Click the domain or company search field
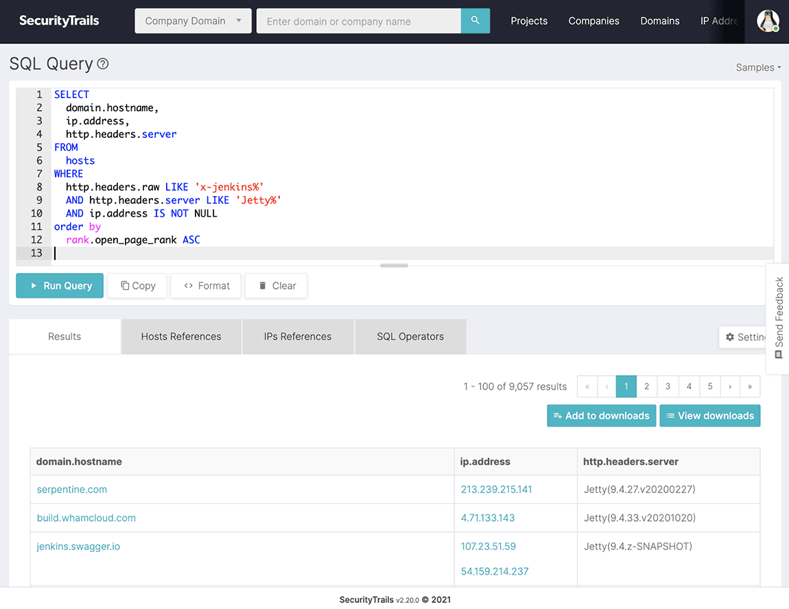Image resolution: width=789 pixels, height=609 pixels. click(359, 21)
